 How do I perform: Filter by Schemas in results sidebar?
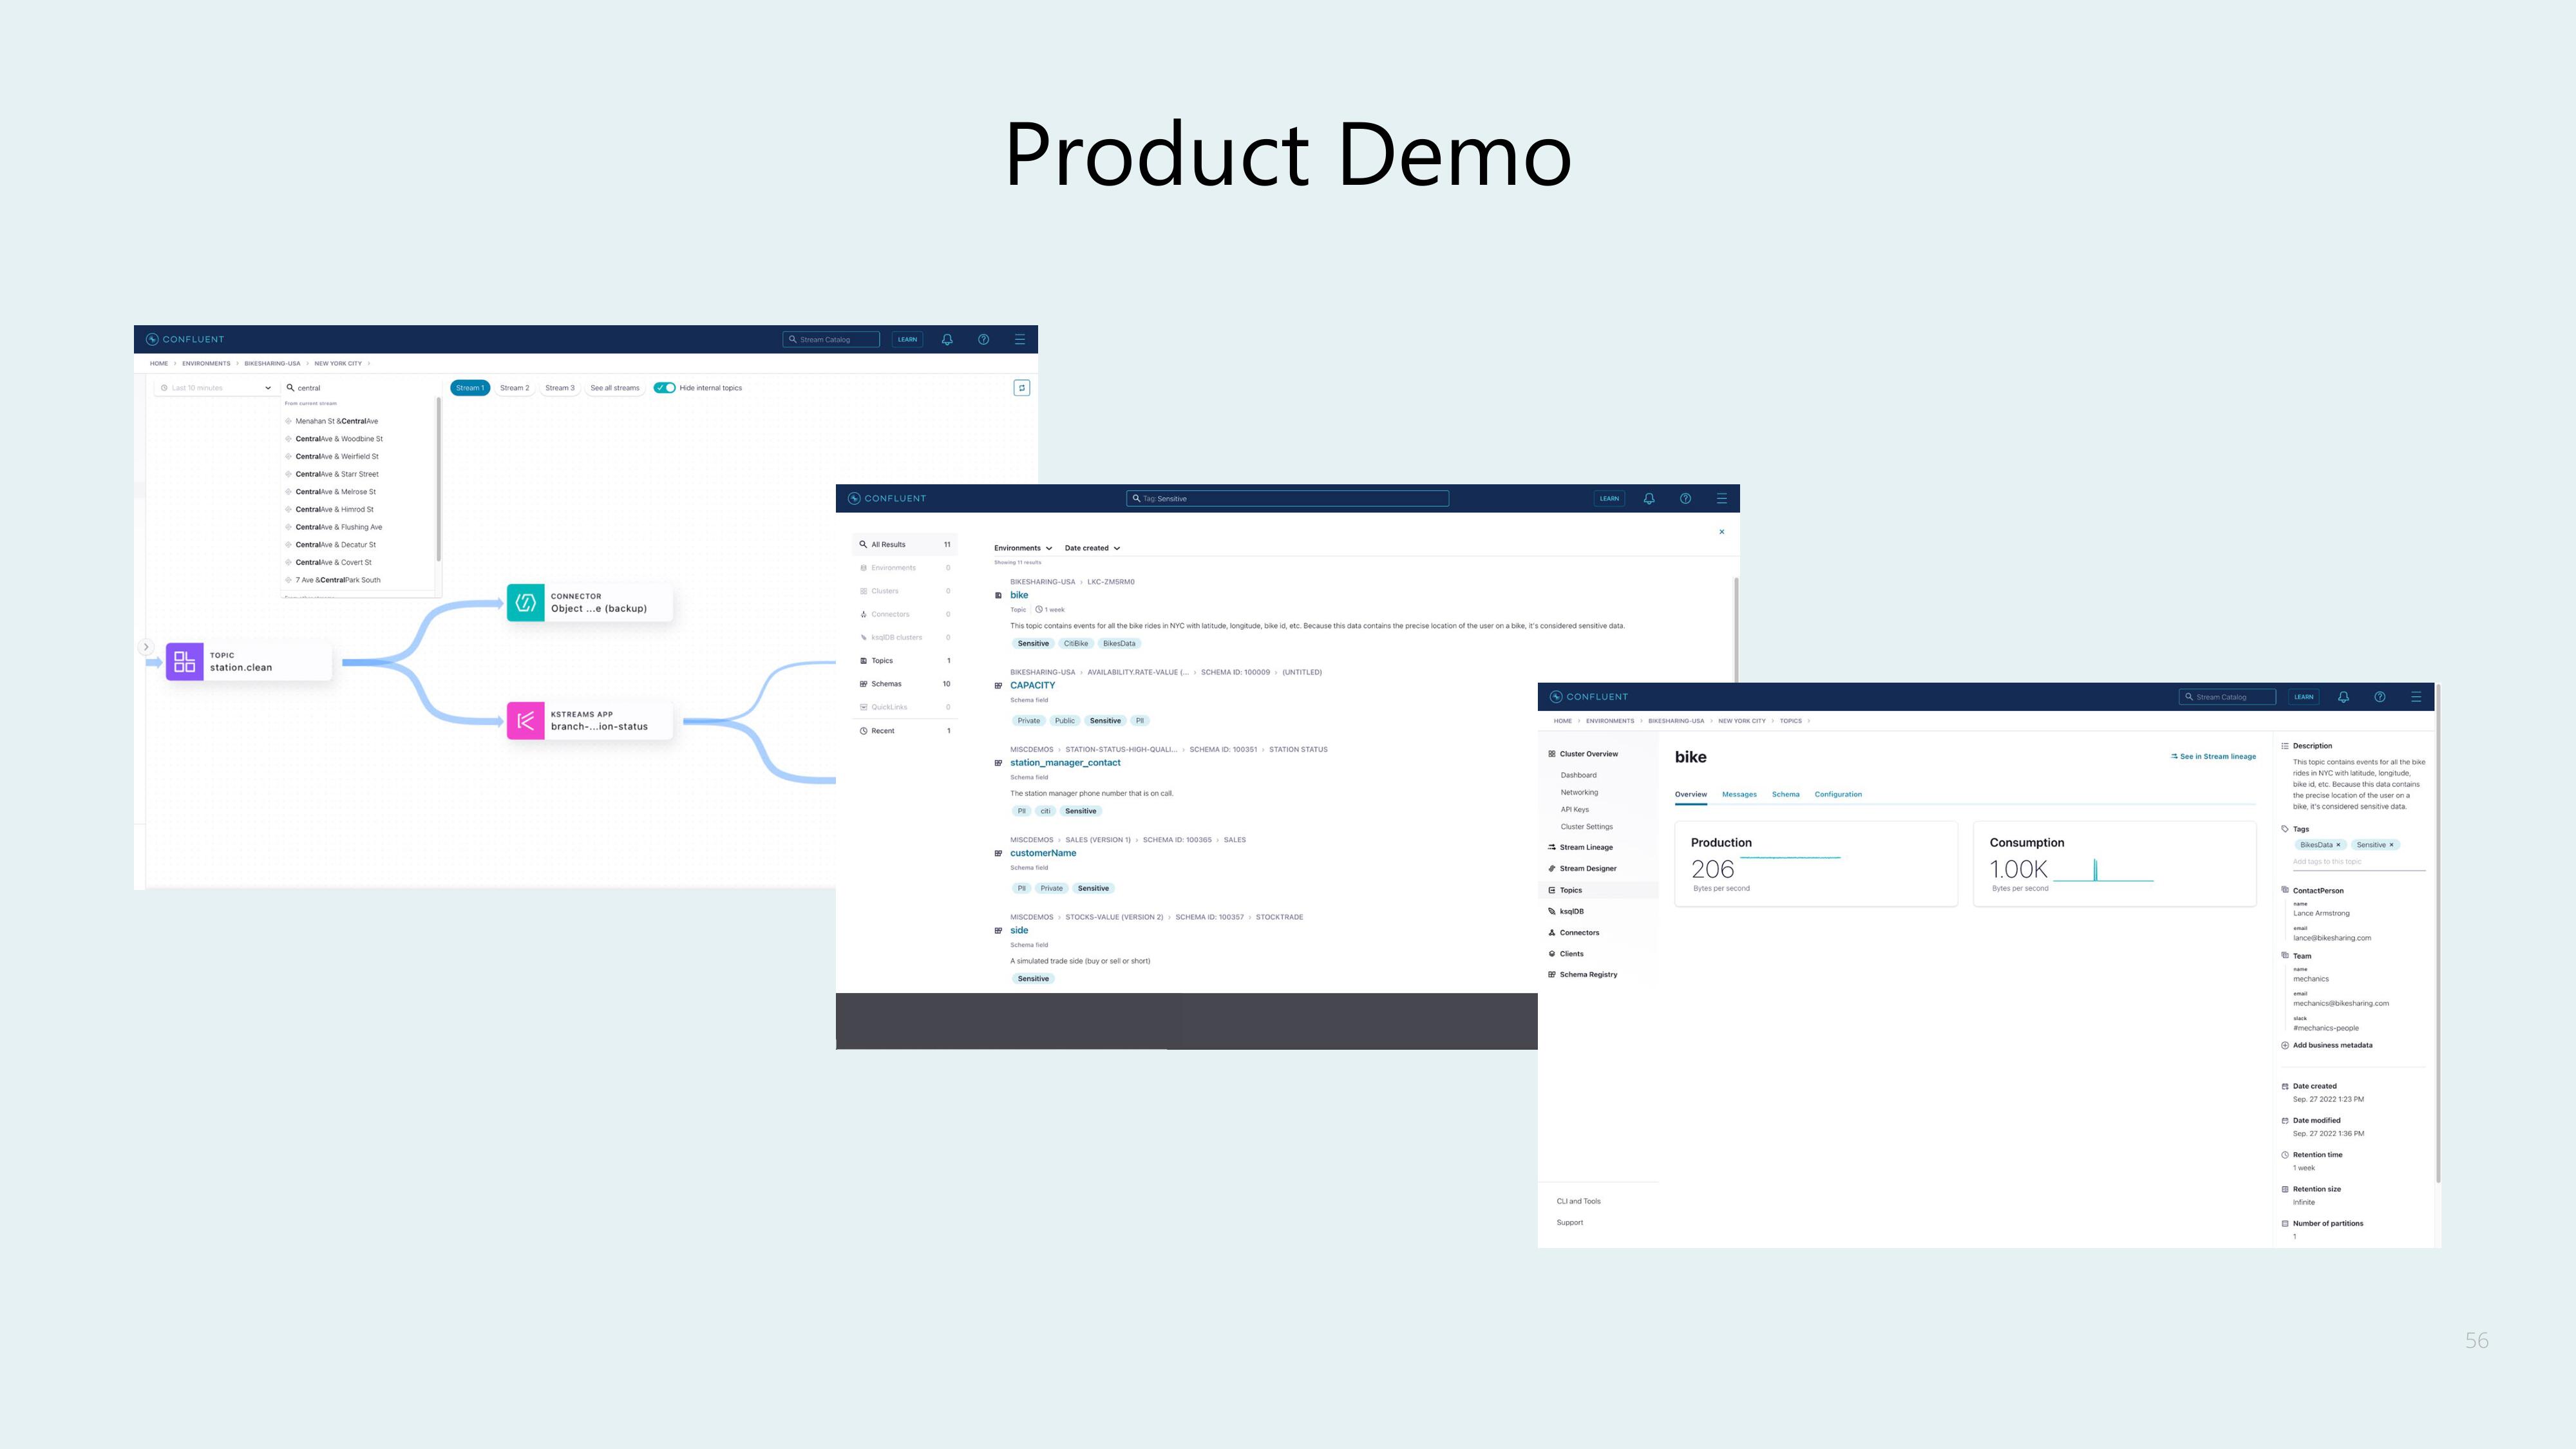click(x=905, y=684)
